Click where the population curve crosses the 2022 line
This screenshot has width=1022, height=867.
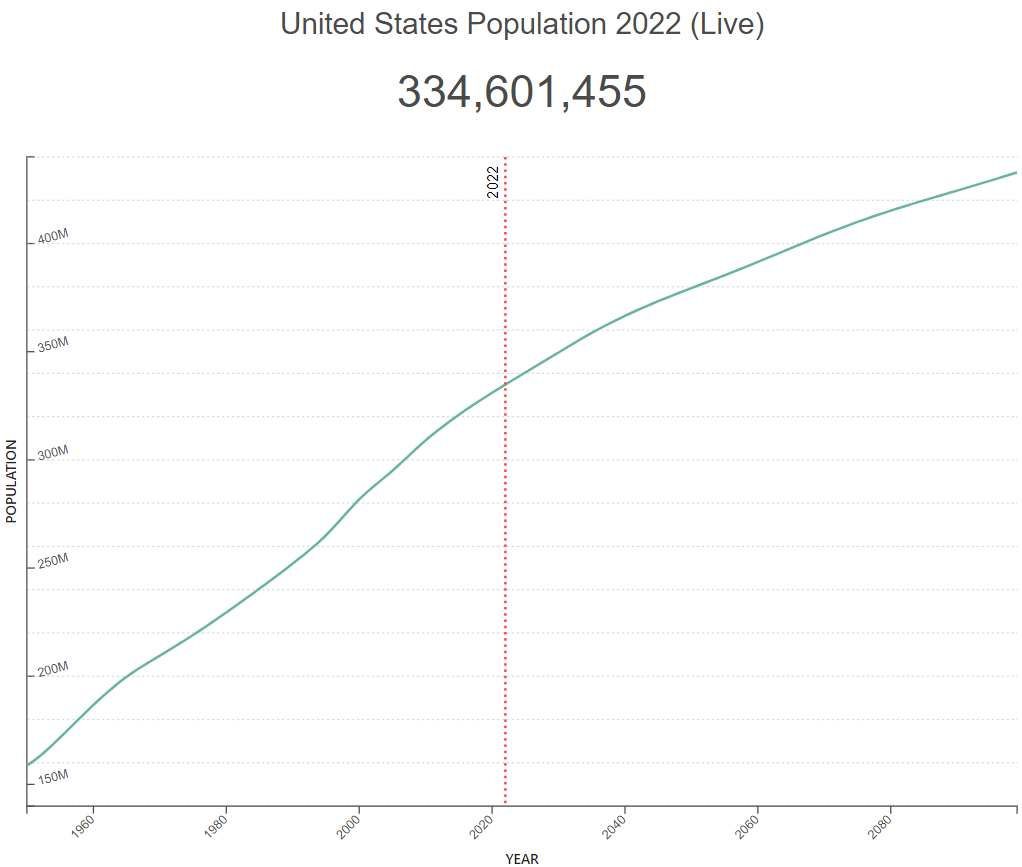click(x=505, y=383)
